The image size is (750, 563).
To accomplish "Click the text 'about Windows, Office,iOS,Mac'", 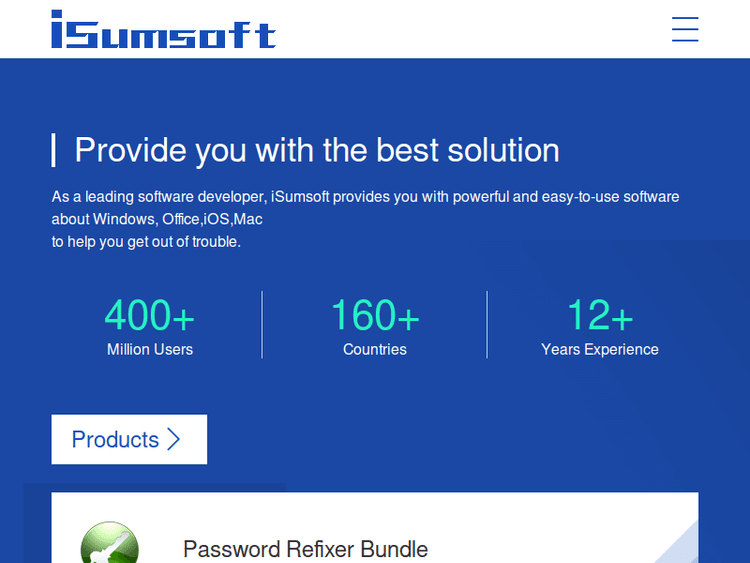I will click(x=157, y=219).
